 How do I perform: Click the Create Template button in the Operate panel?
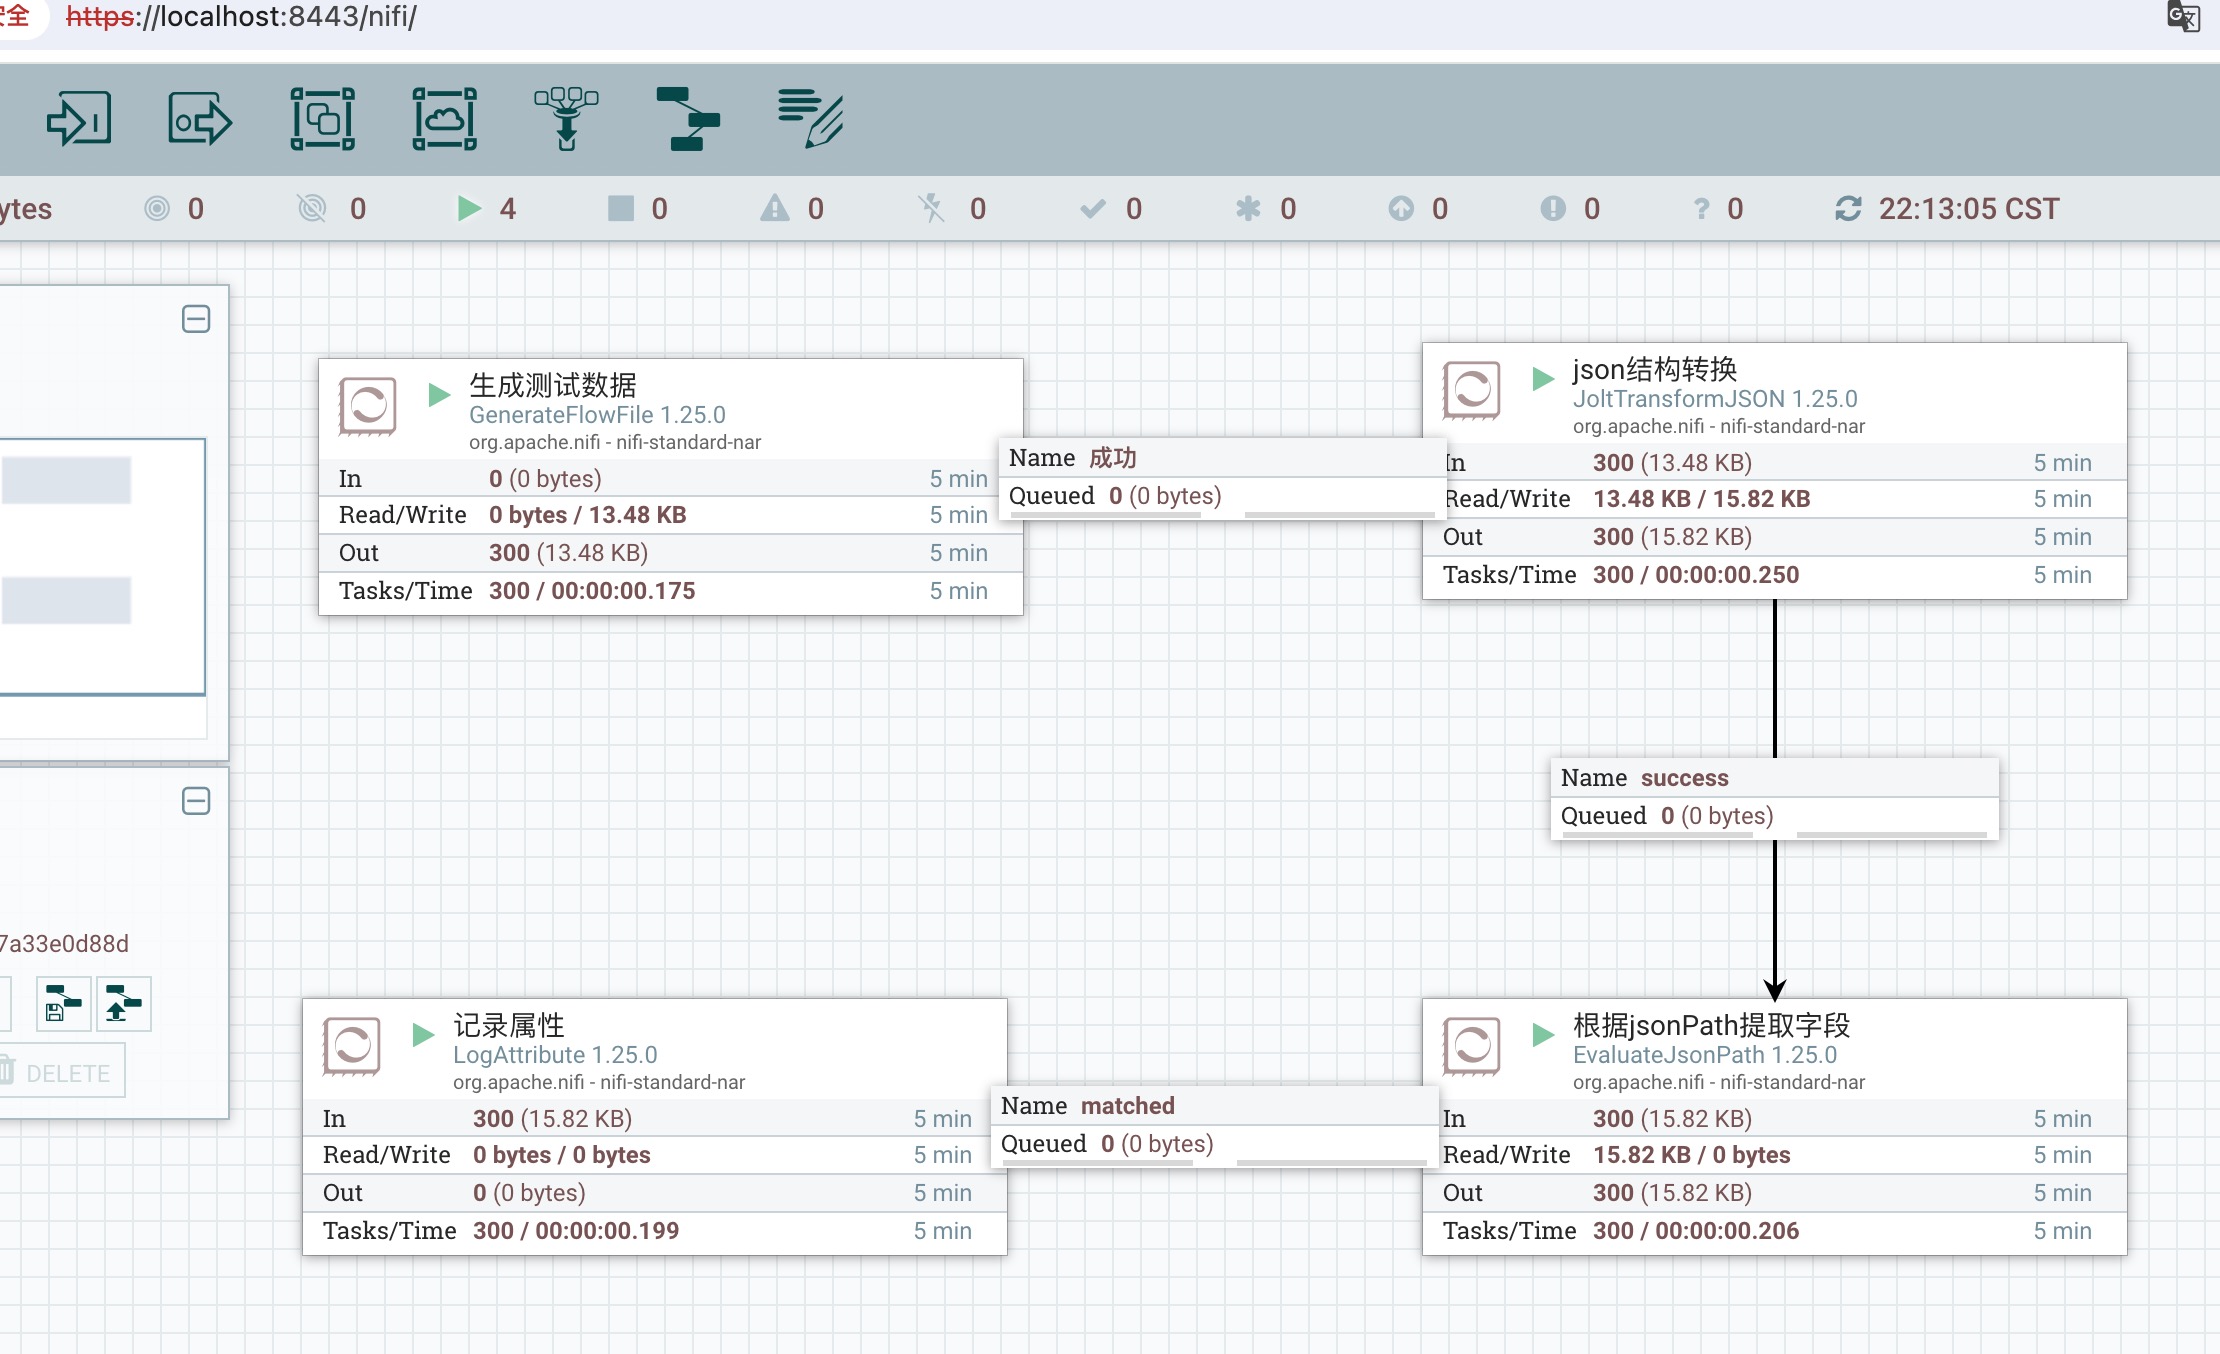(63, 1003)
